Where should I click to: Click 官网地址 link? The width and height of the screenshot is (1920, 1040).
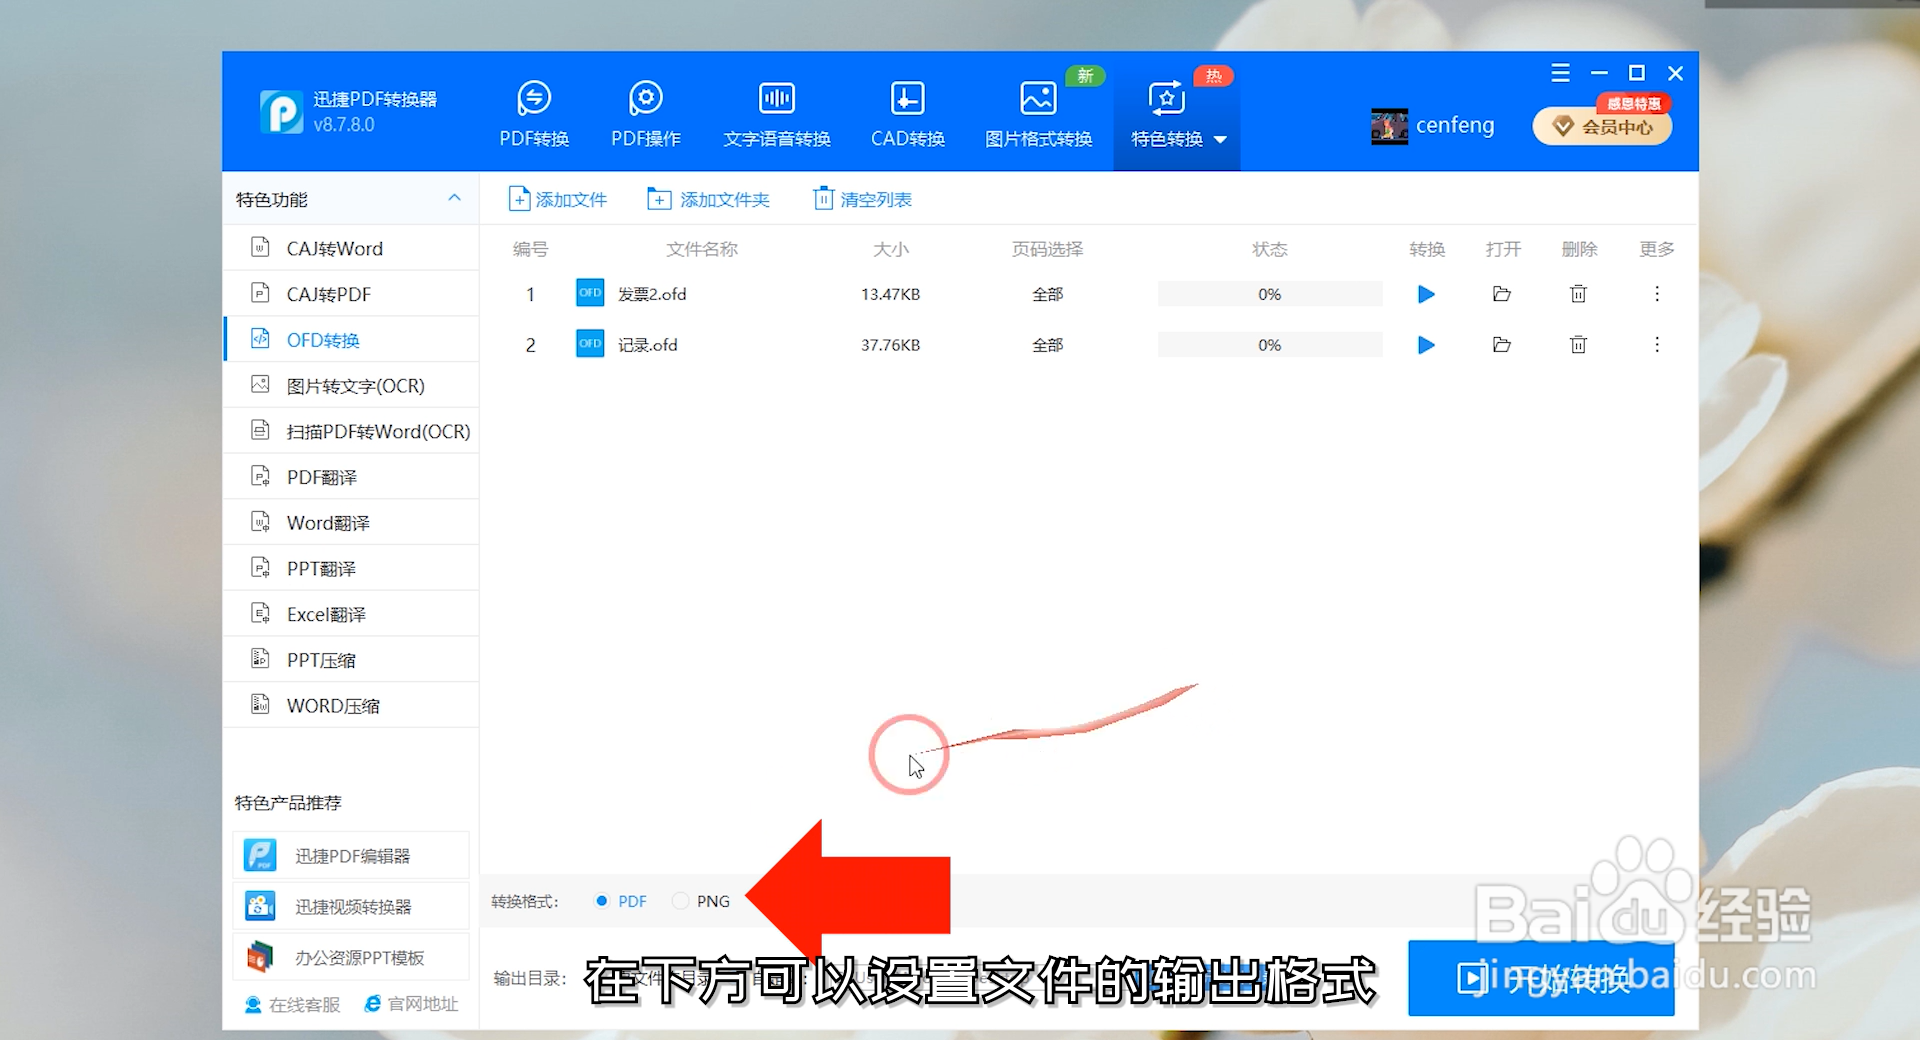(411, 1004)
